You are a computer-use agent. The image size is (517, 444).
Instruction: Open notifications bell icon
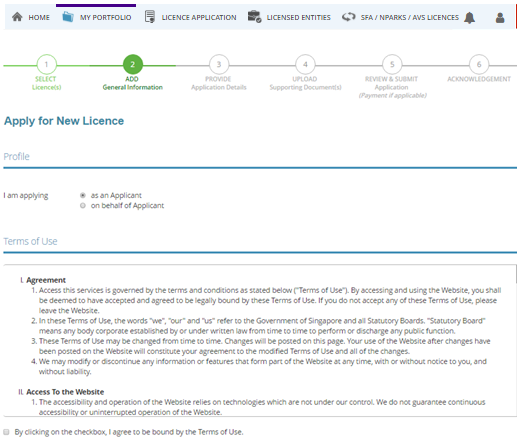coord(470,17)
